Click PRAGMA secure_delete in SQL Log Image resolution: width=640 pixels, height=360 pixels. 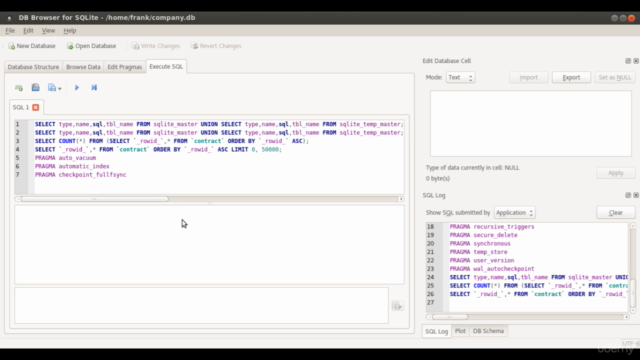(484, 235)
